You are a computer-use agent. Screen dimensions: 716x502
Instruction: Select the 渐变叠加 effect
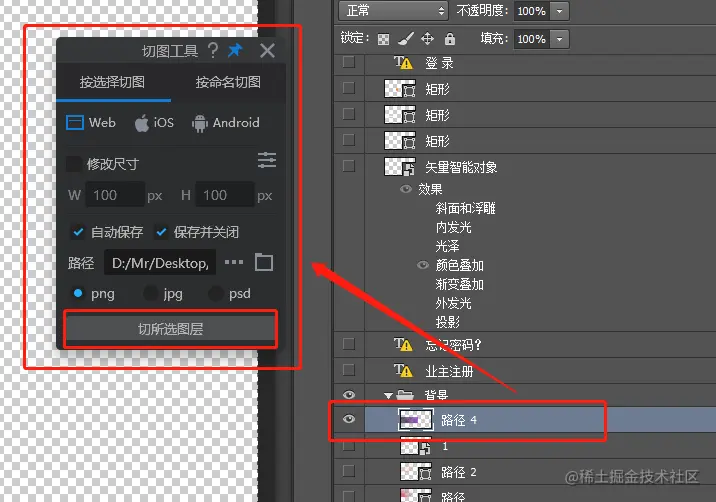(459, 284)
